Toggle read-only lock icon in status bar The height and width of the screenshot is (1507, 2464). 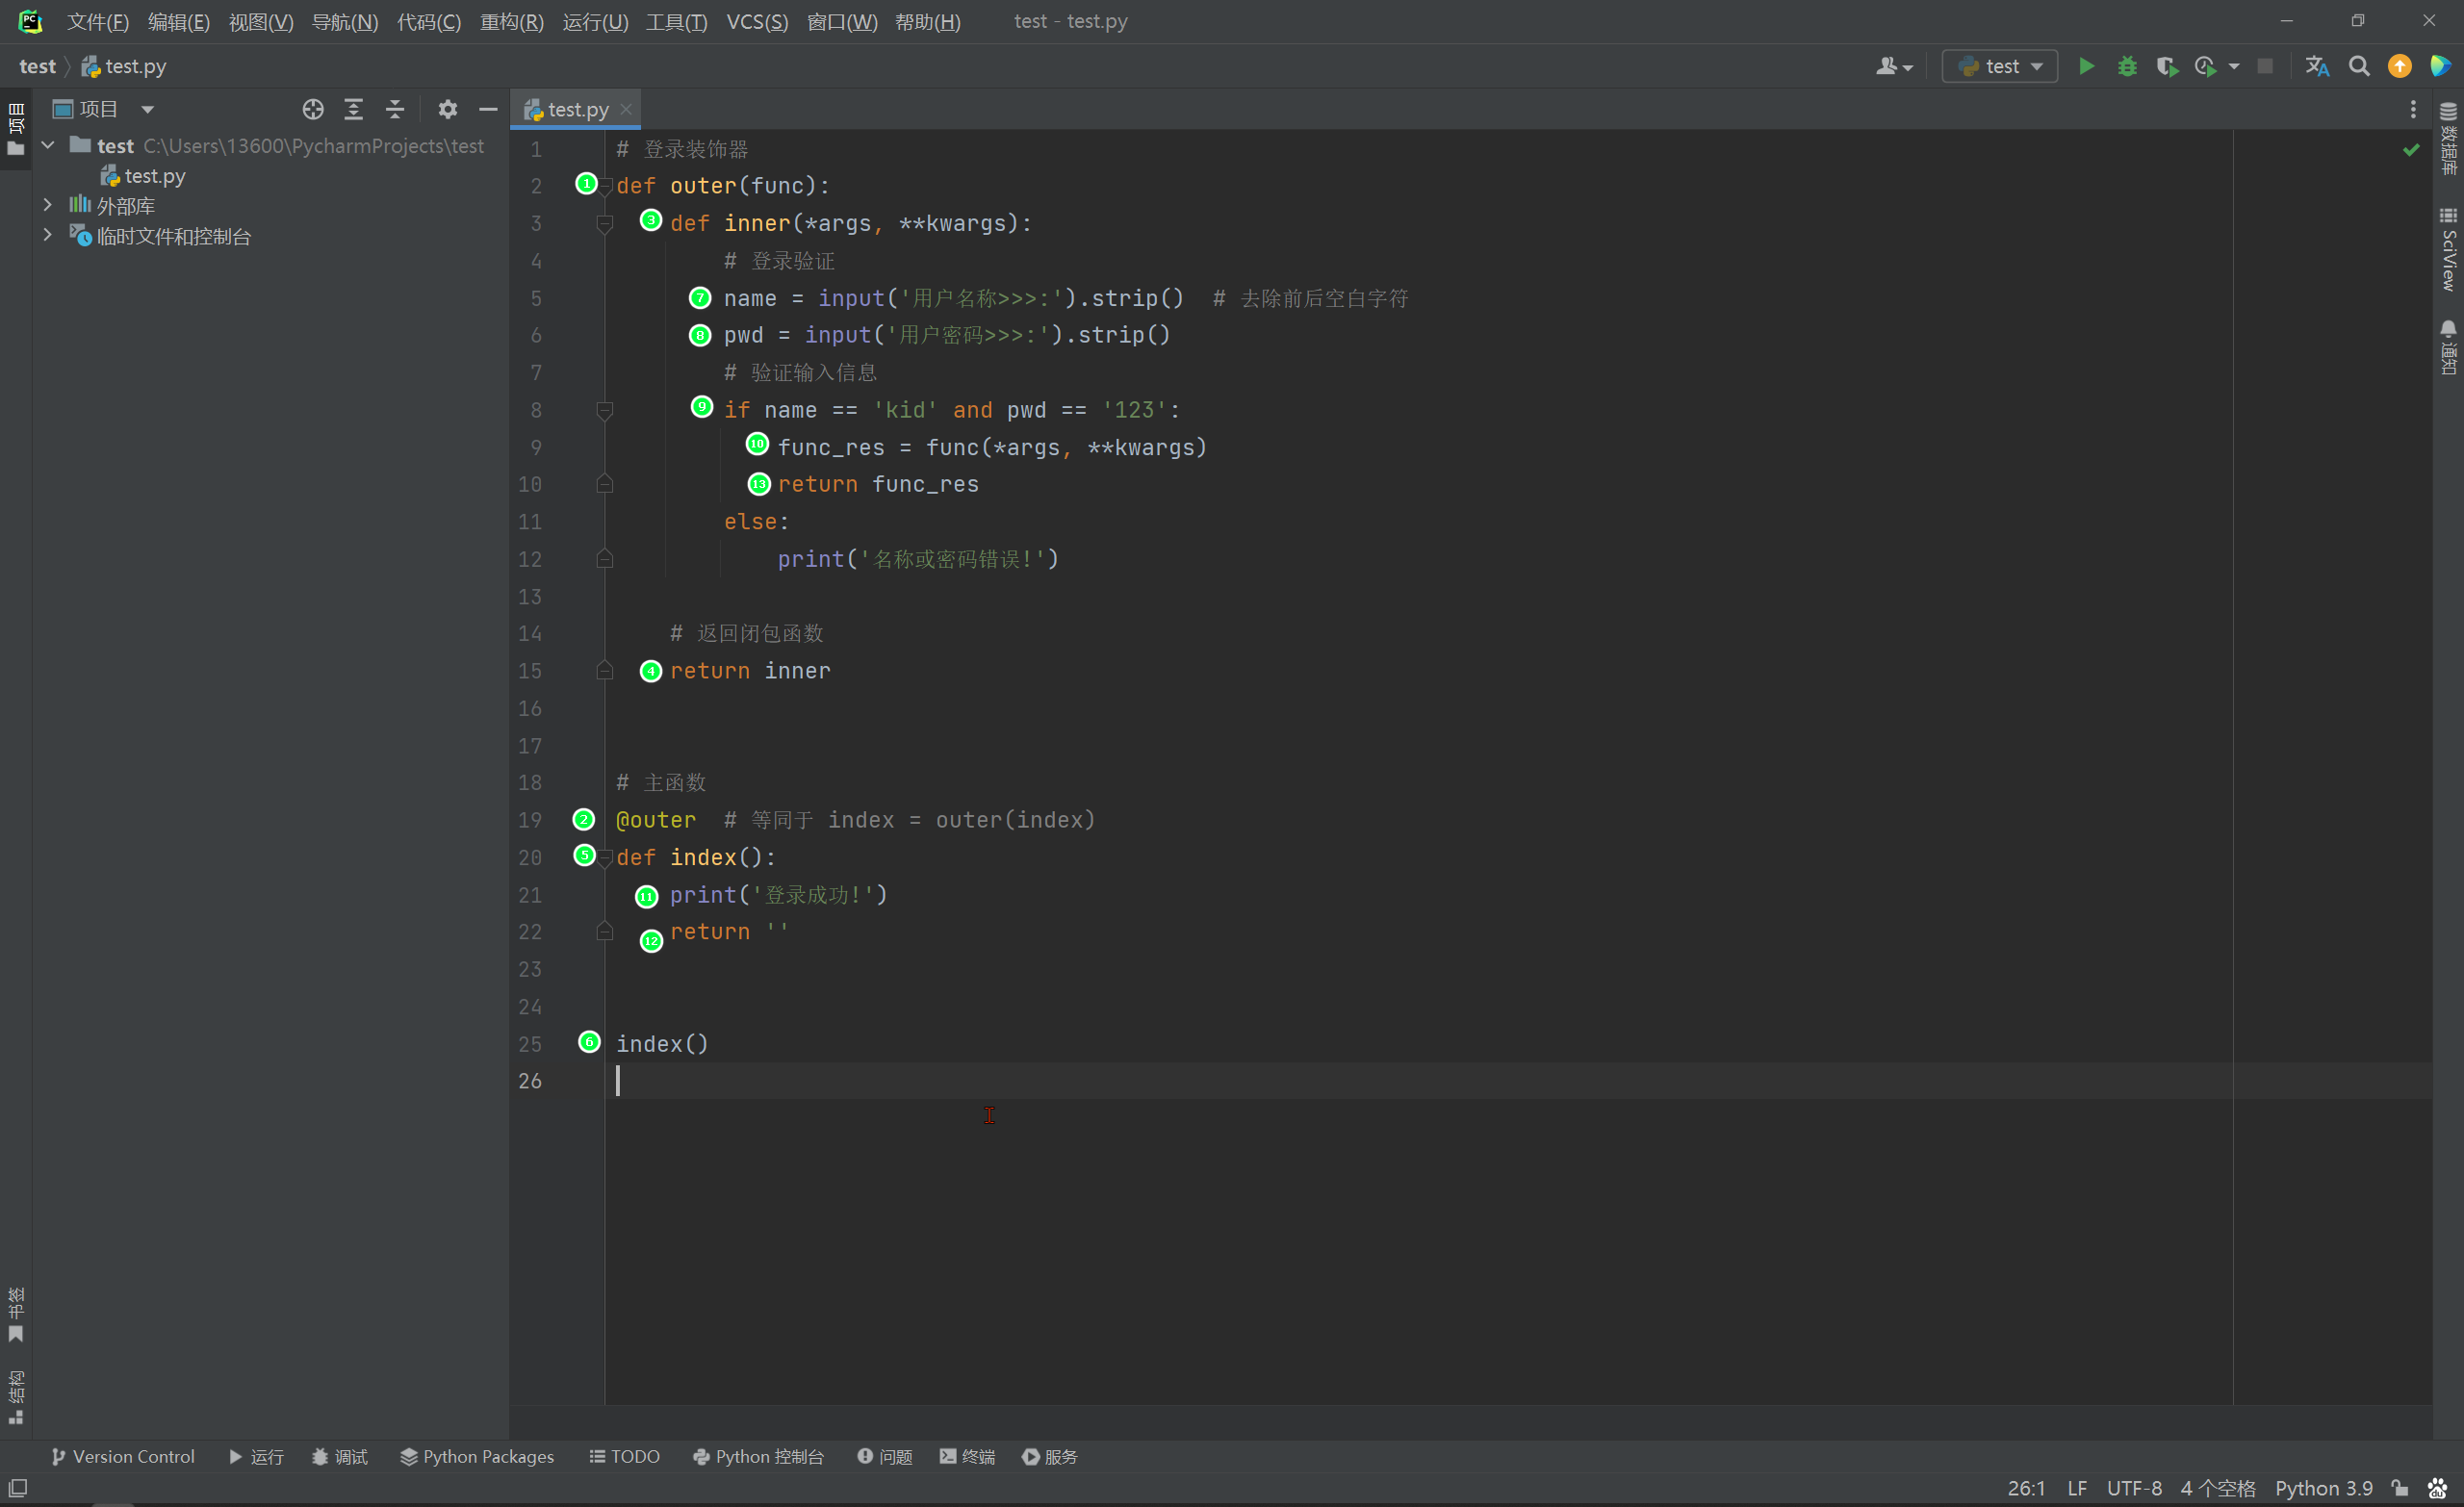(2399, 1488)
